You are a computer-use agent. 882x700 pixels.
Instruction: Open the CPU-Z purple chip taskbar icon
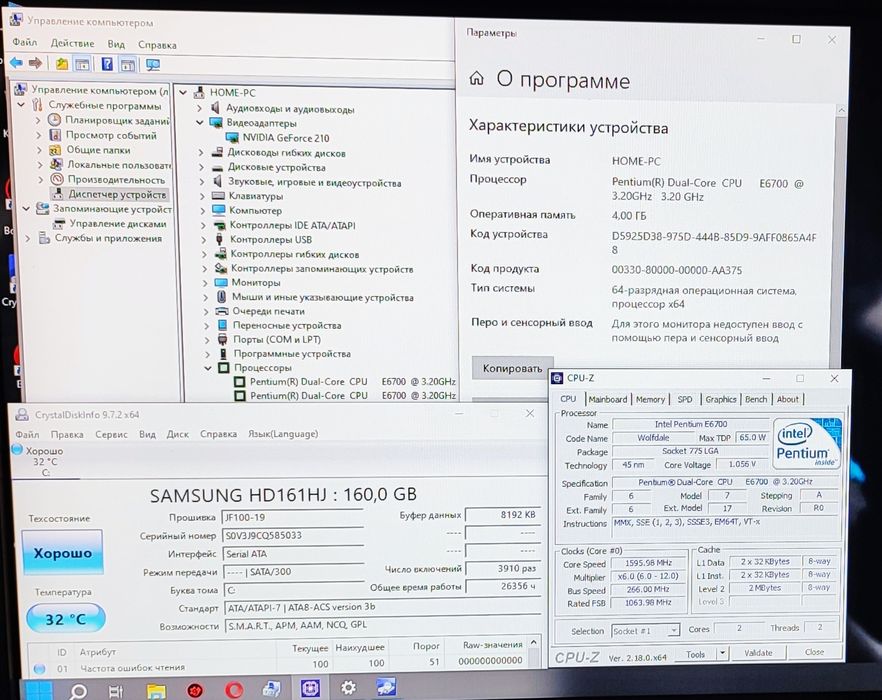[x=310, y=688]
